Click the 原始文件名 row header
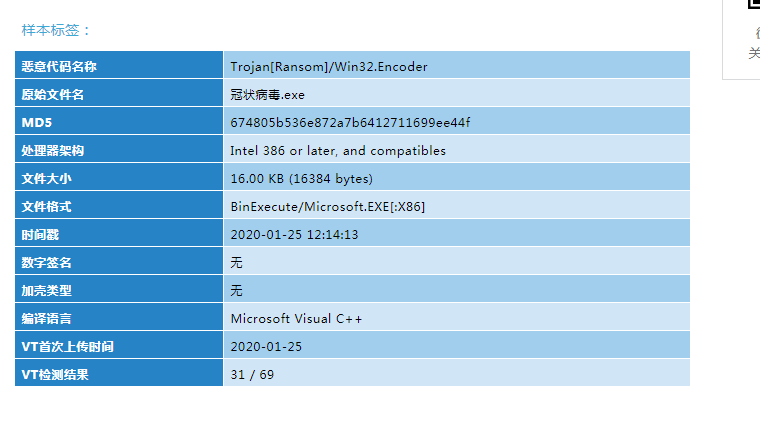 119,93
